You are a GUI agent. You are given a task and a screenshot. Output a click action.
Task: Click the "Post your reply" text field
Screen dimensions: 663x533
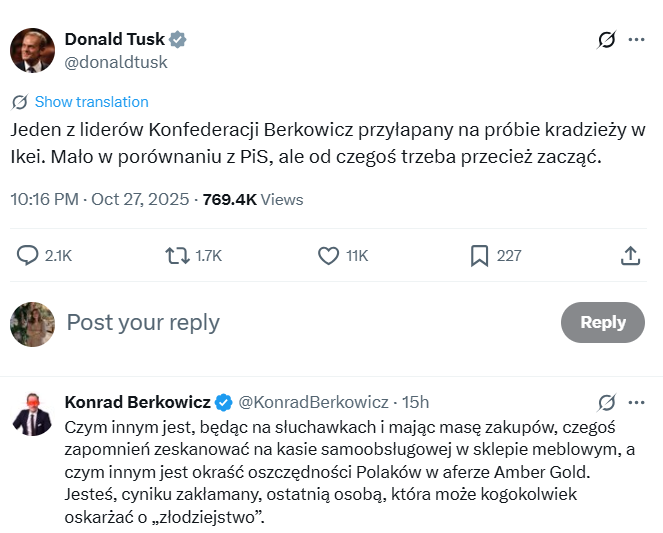click(300, 322)
